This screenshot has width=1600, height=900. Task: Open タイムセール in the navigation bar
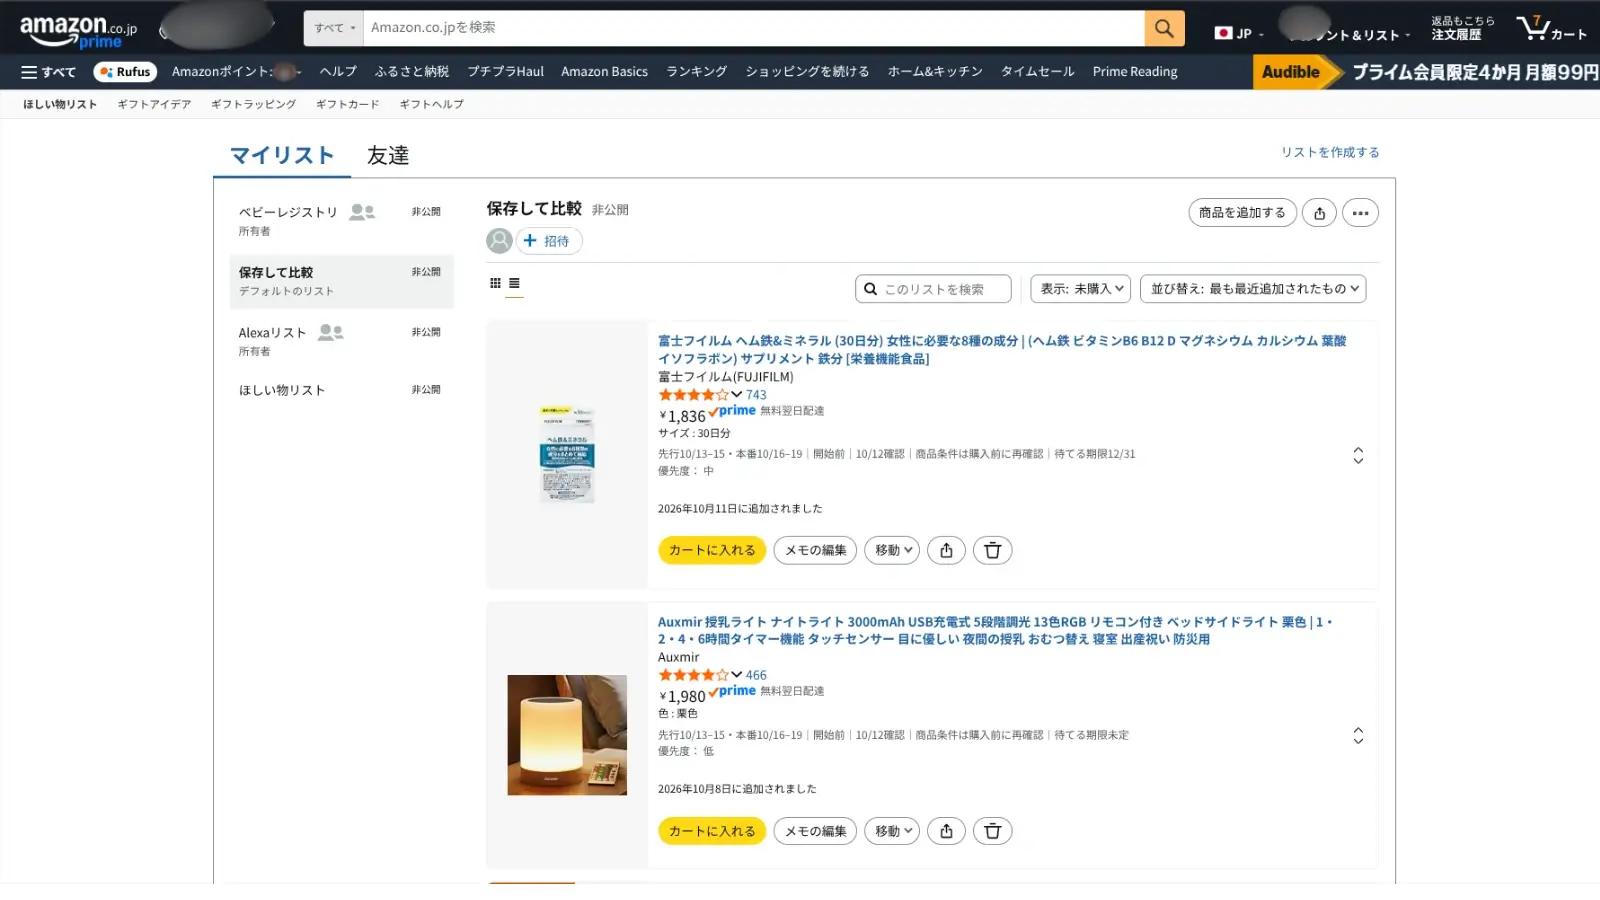point(1038,72)
